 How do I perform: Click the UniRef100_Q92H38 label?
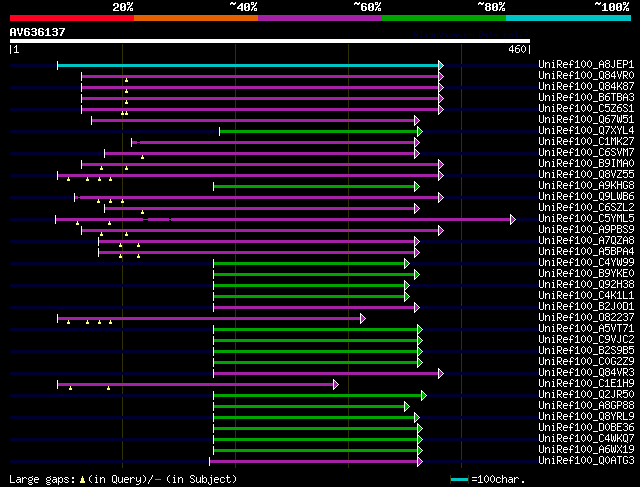click(586, 285)
